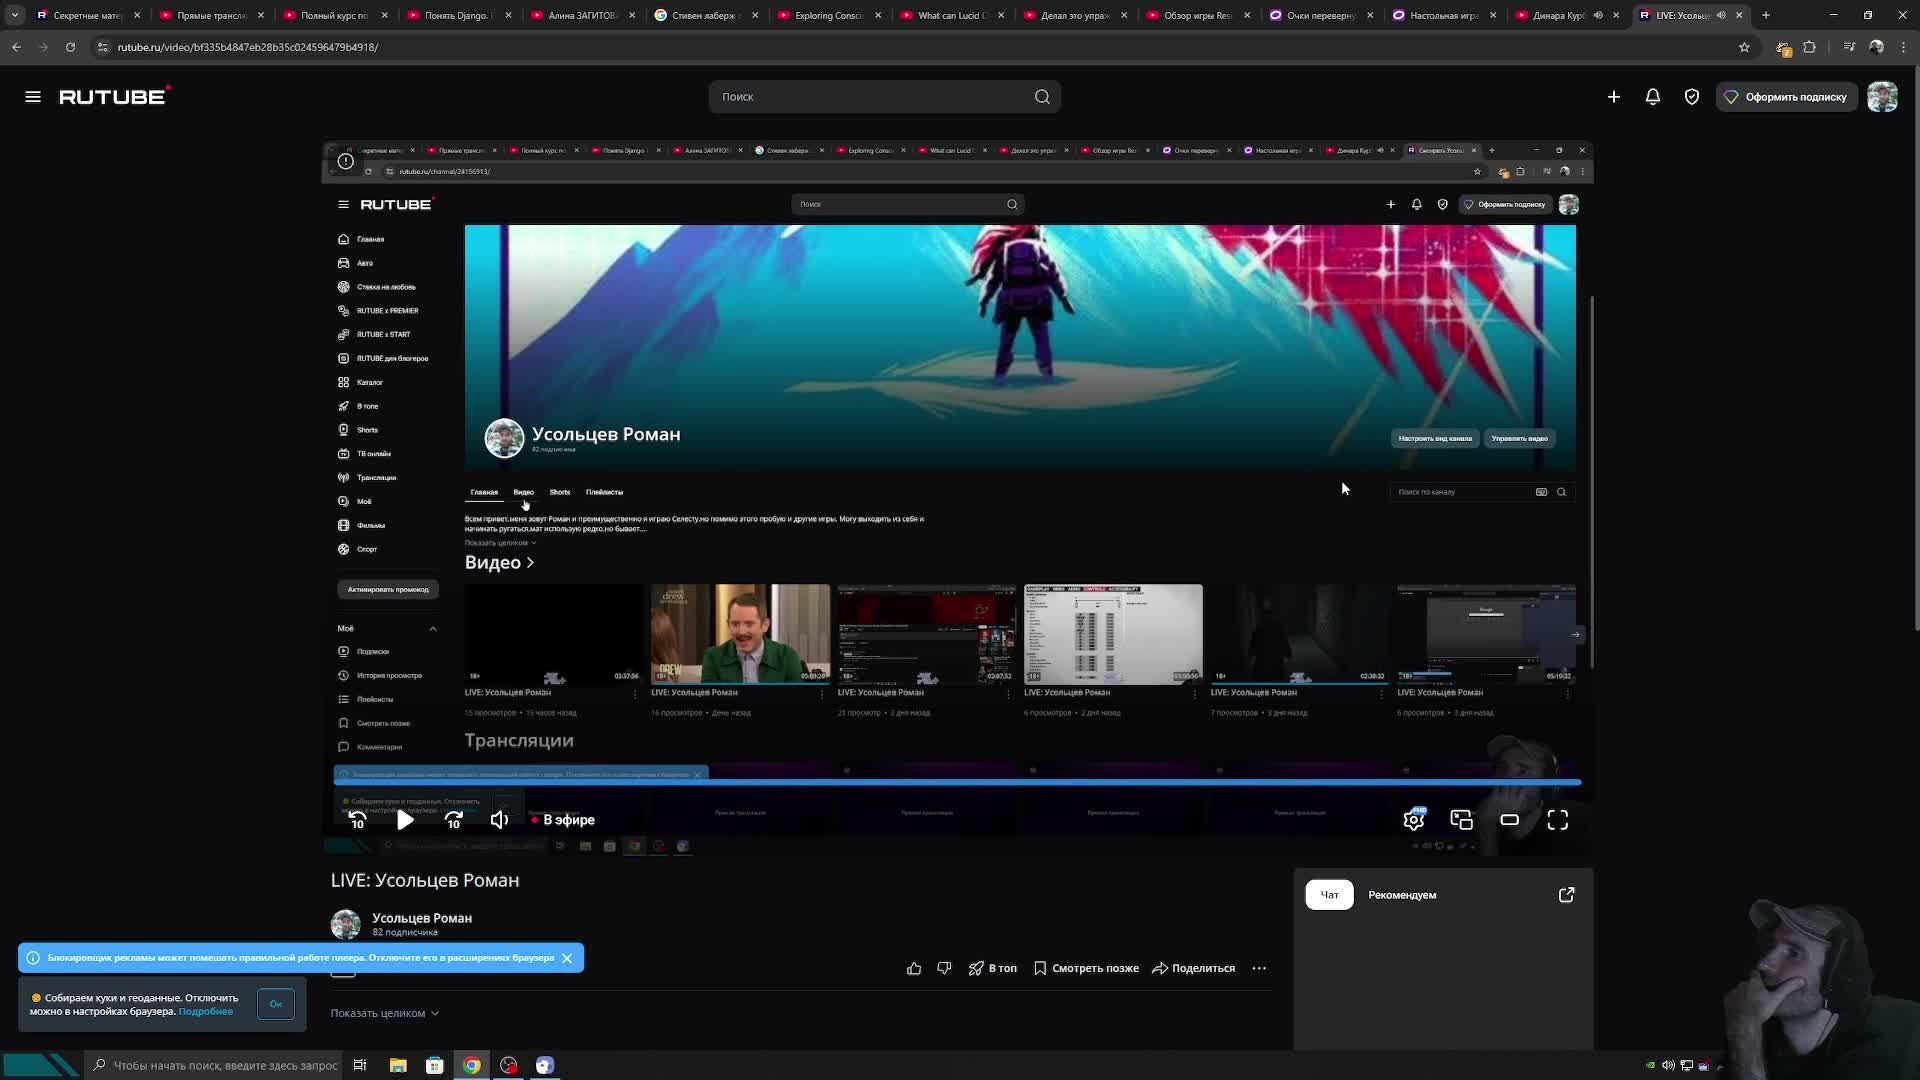The image size is (1920, 1080).
Task: Open the RUTUBE hamburger menu
Action: 33,97
